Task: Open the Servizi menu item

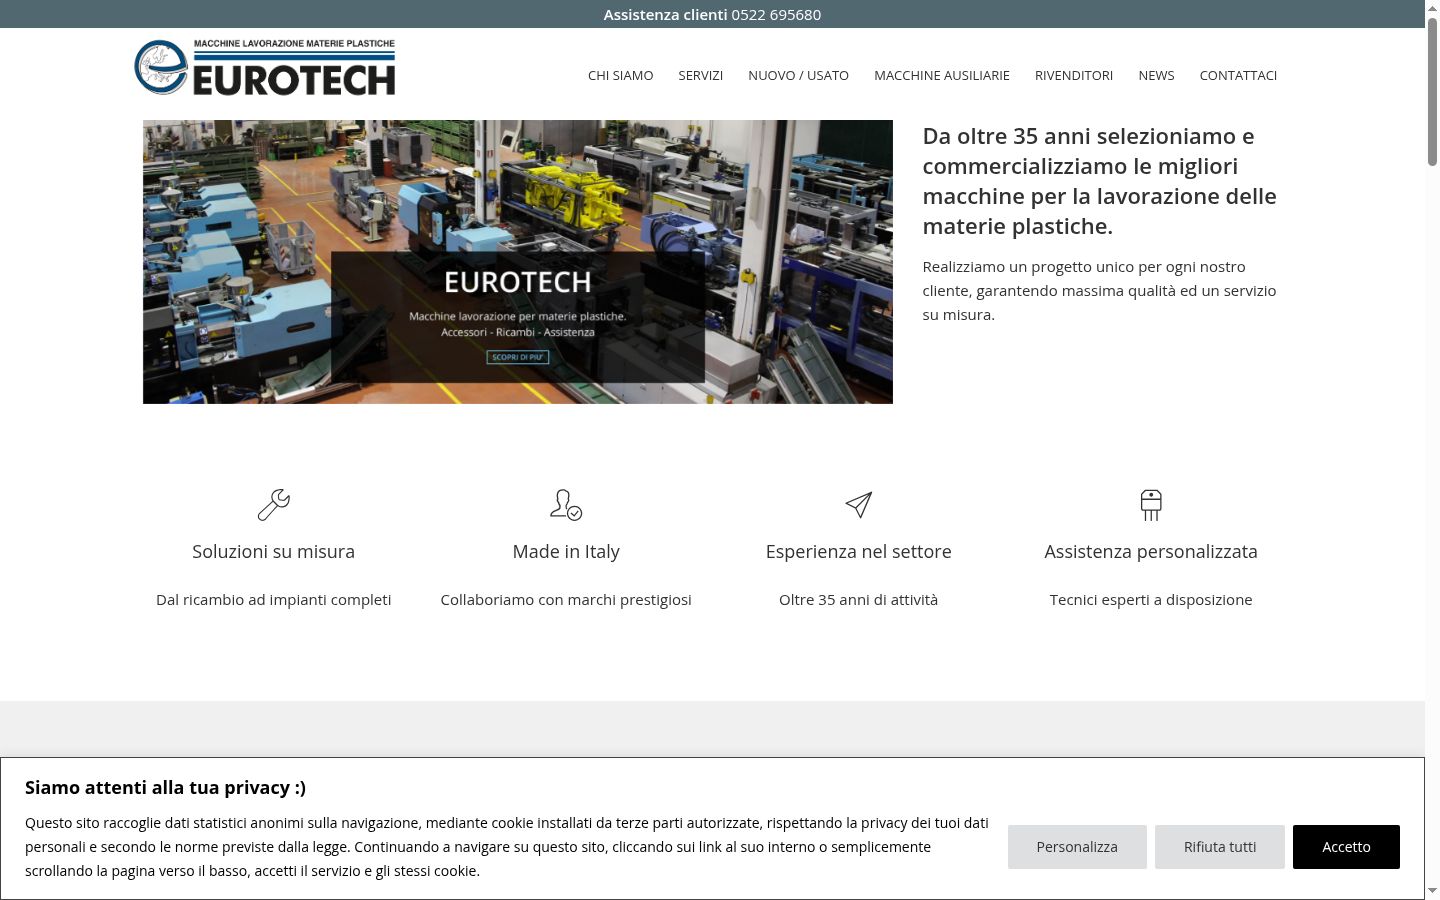Action: coord(700,75)
